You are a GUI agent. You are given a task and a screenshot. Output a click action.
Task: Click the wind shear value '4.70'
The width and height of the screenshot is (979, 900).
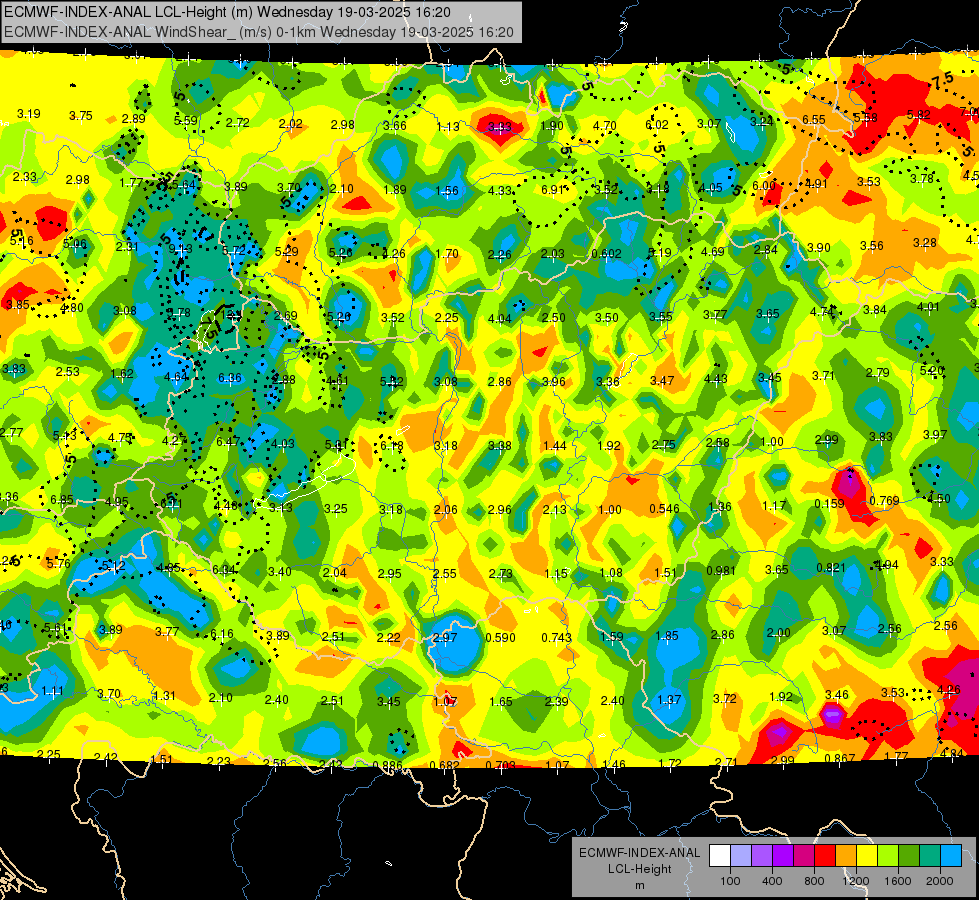point(604,126)
